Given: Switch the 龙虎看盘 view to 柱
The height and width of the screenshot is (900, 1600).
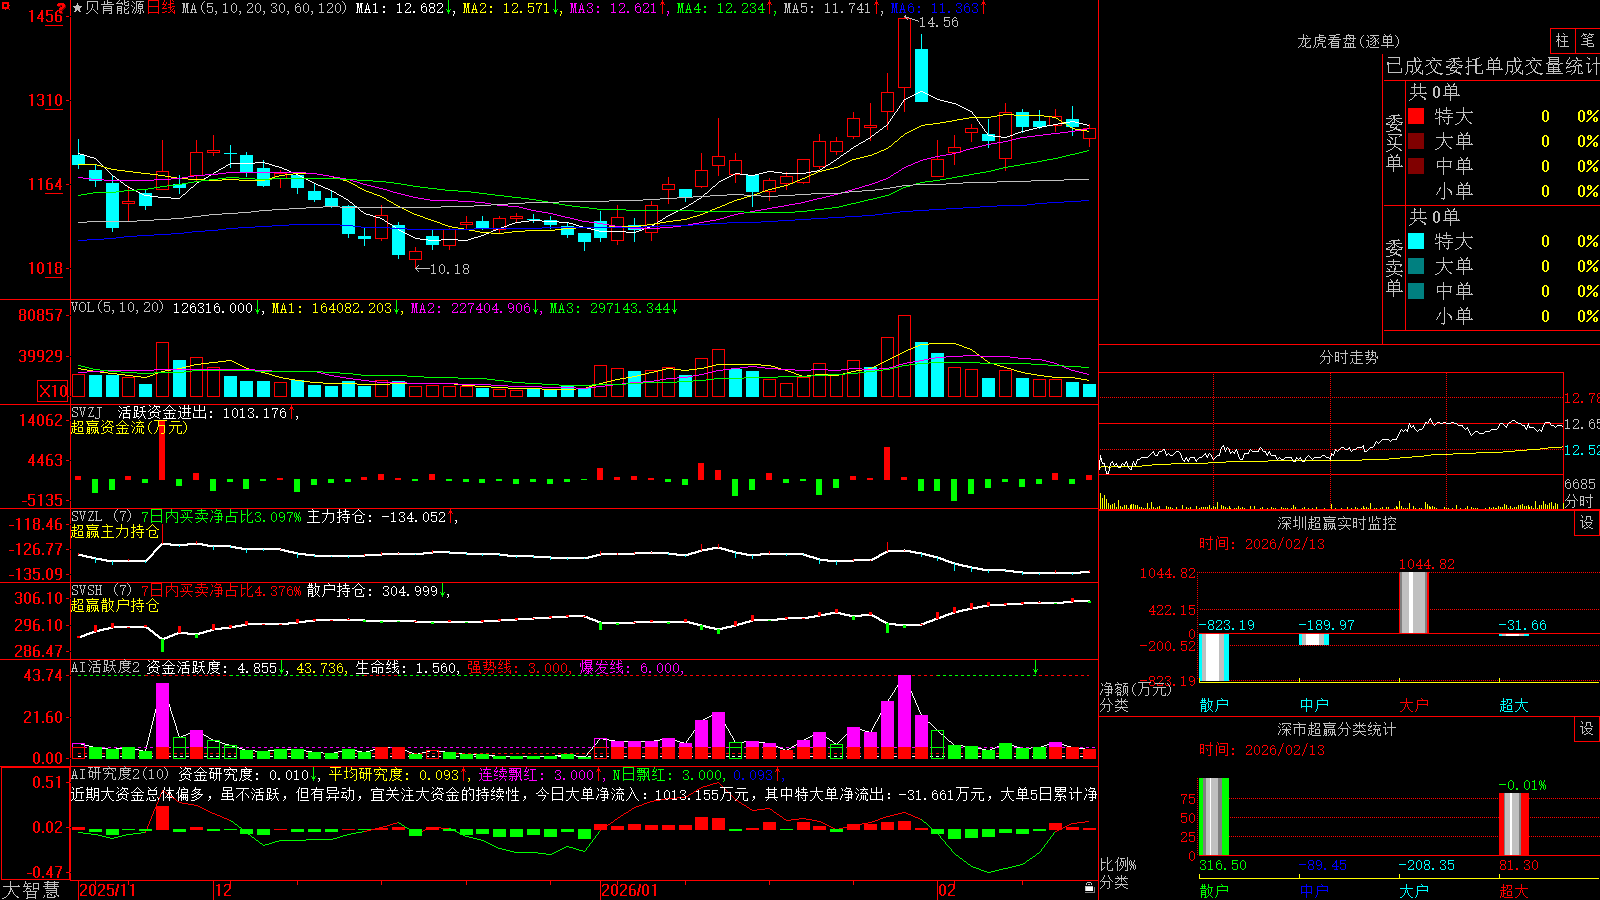Looking at the screenshot, I should [x=1562, y=40].
